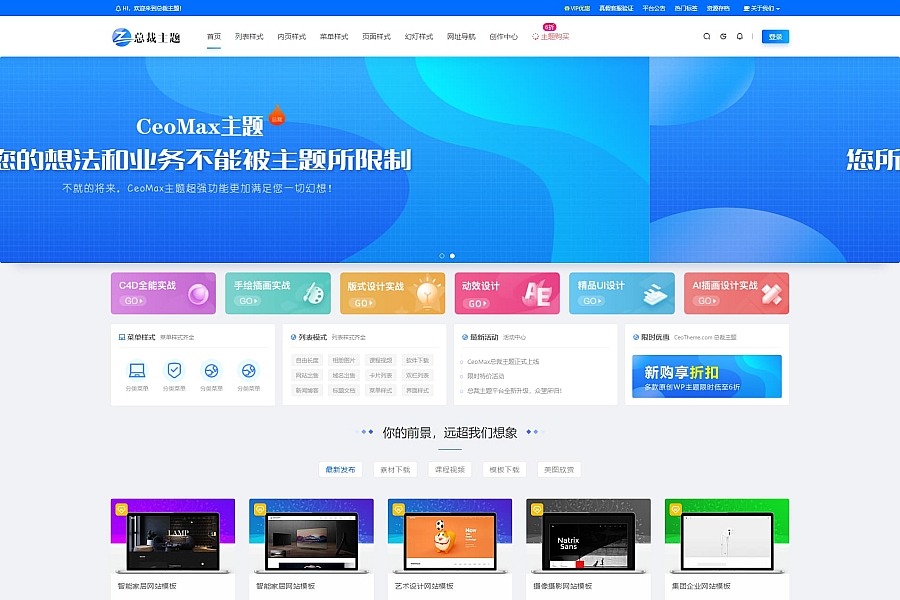Open the 艺术设计网站模板 thumbnail
Viewport: 900px width, 600px height.
[450, 537]
